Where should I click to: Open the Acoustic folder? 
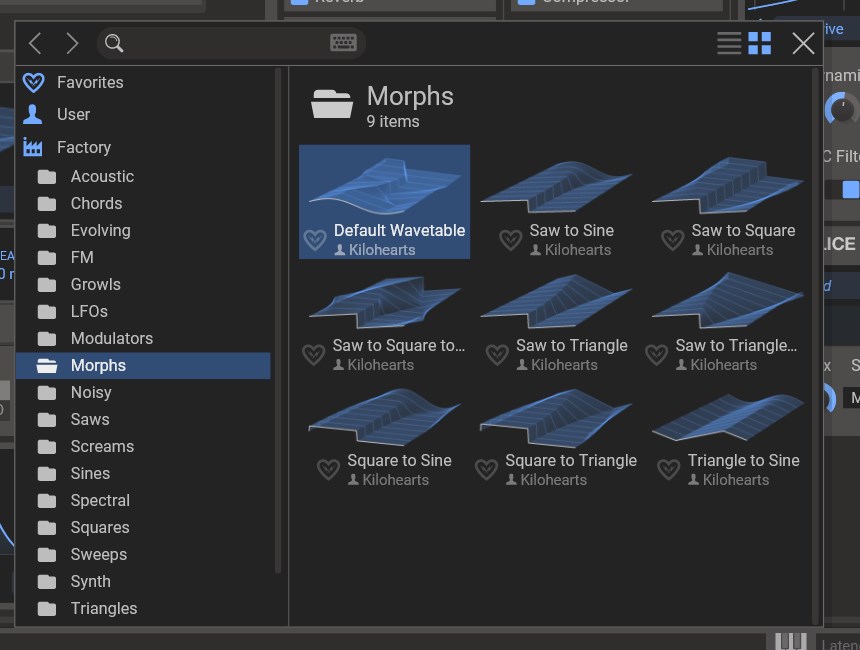[x=101, y=176]
